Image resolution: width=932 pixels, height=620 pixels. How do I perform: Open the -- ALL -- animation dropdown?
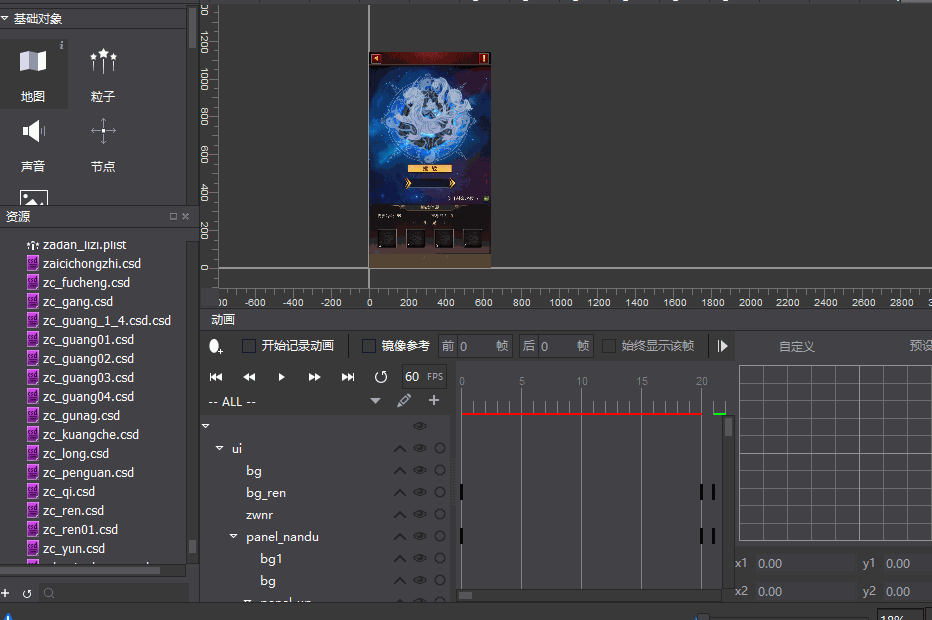375,401
